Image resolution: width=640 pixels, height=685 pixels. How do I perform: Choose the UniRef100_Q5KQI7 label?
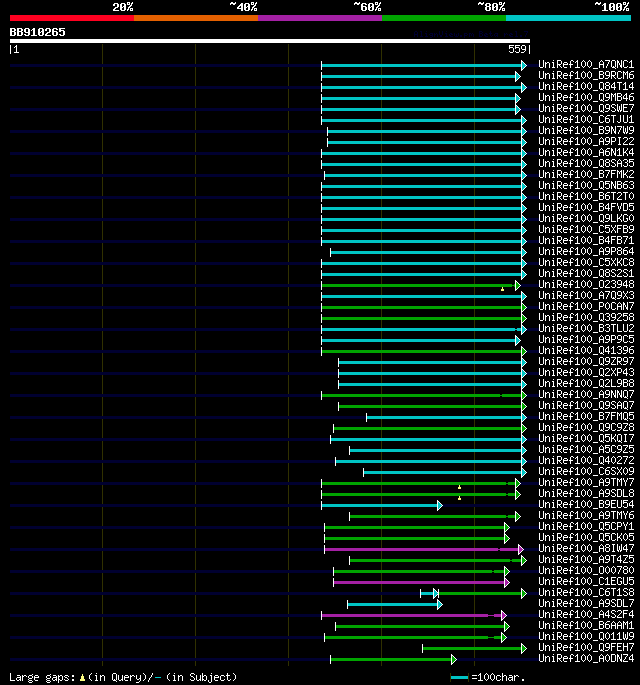pos(586,438)
